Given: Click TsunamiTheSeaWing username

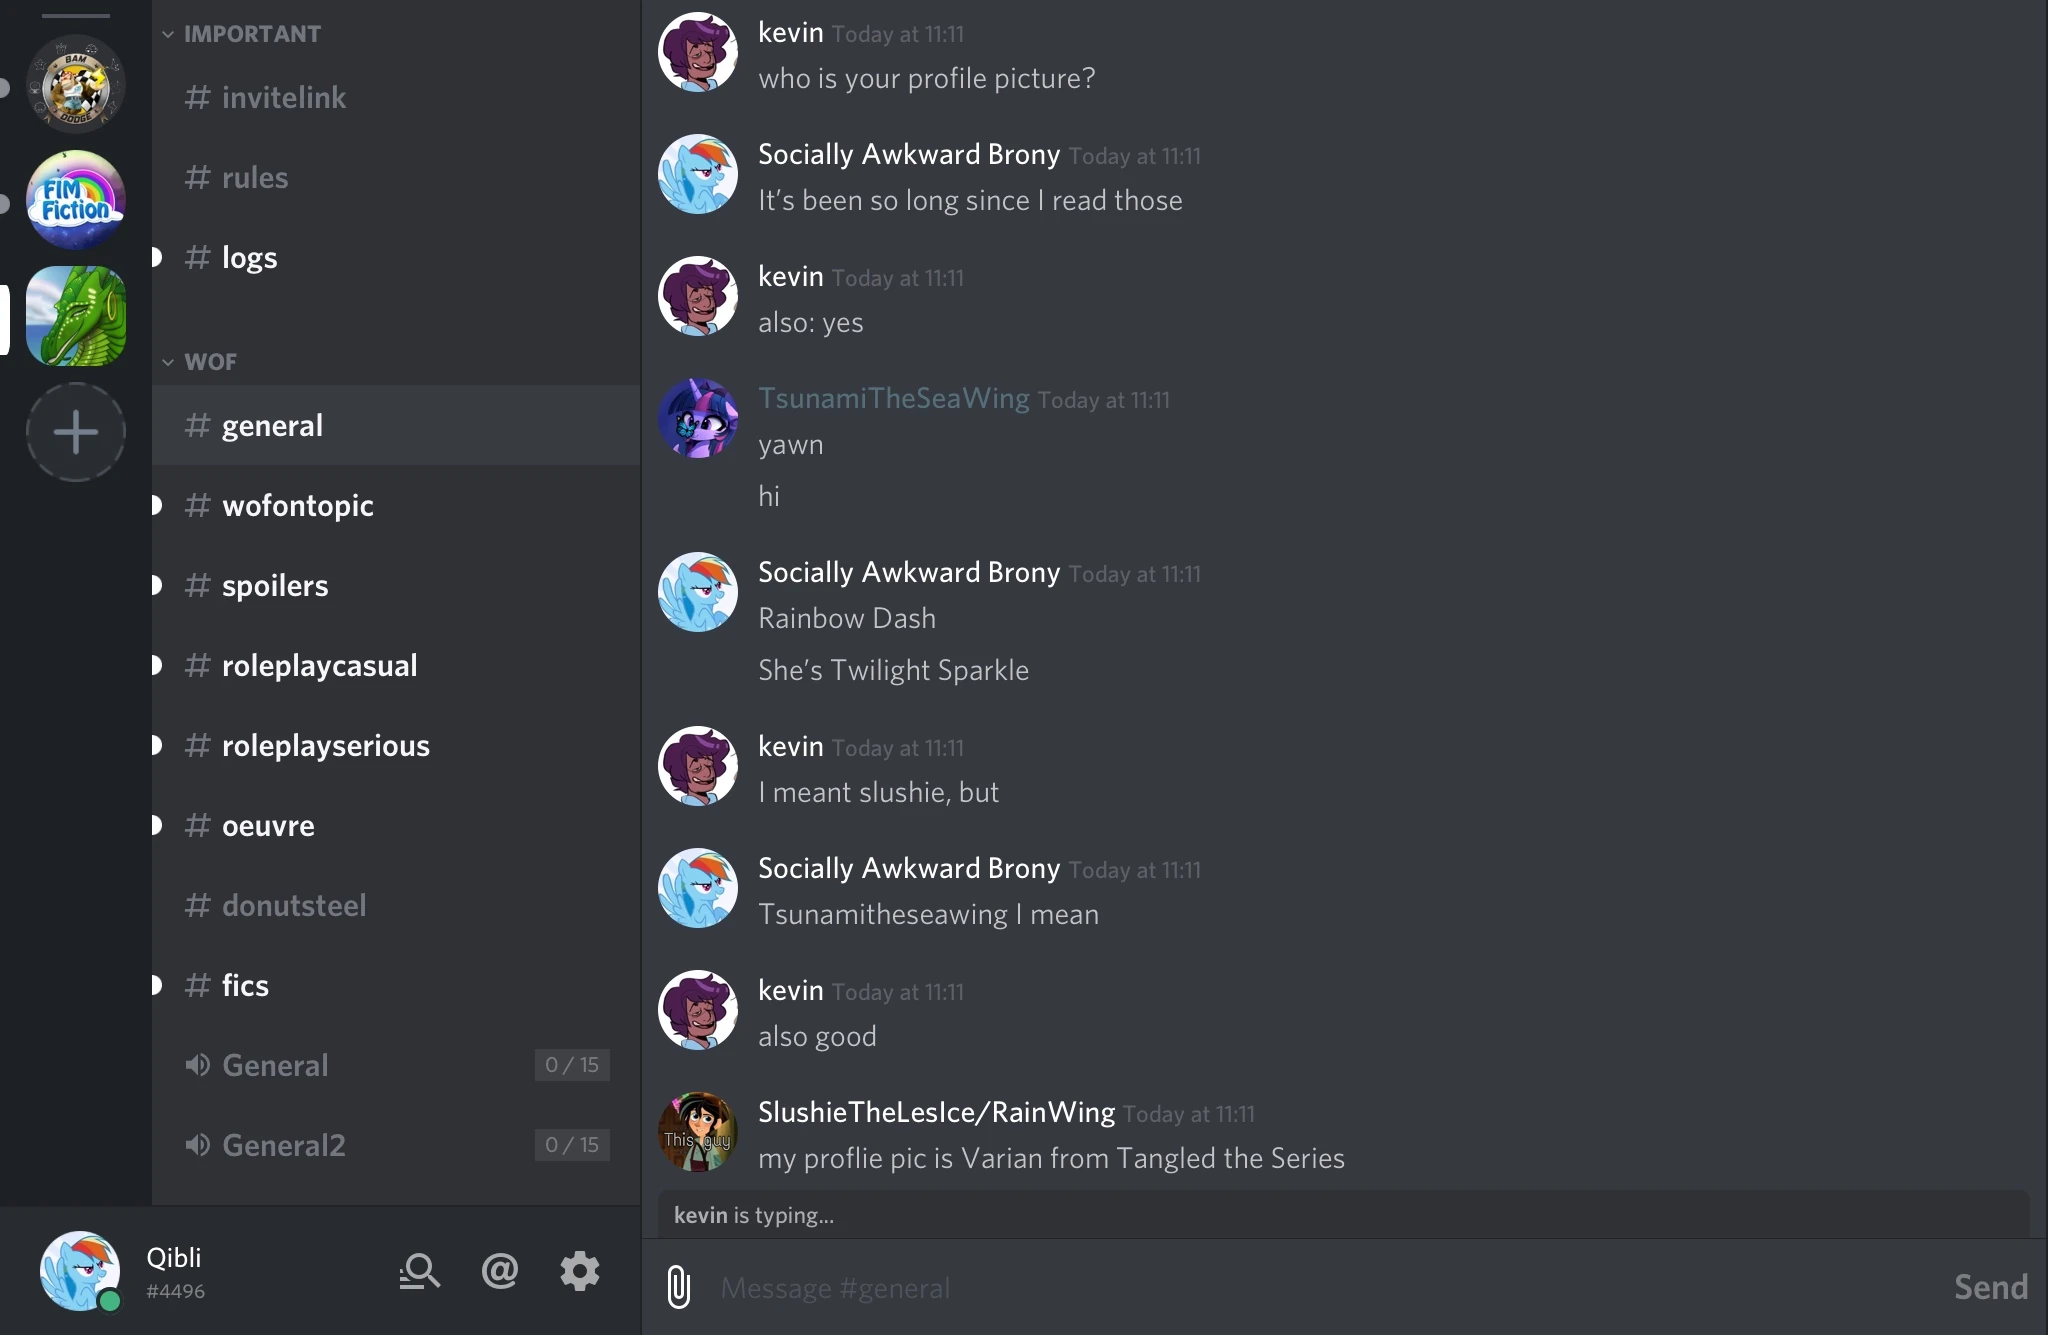Looking at the screenshot, I should point(893,398).
